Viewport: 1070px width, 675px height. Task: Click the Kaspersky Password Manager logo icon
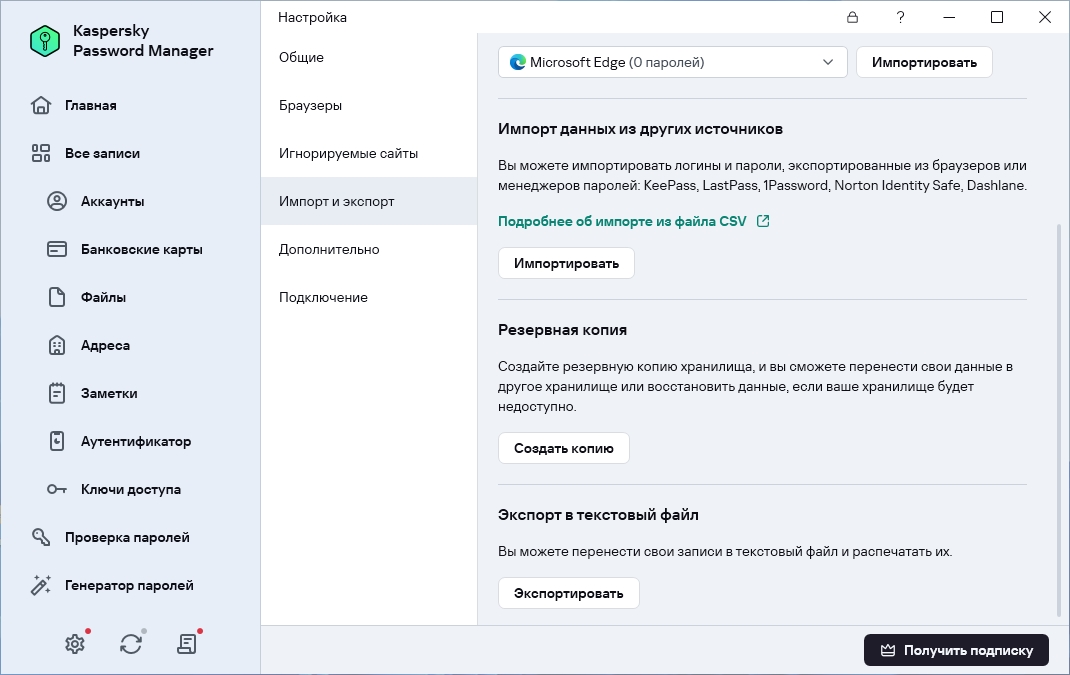tap(45, 41)
